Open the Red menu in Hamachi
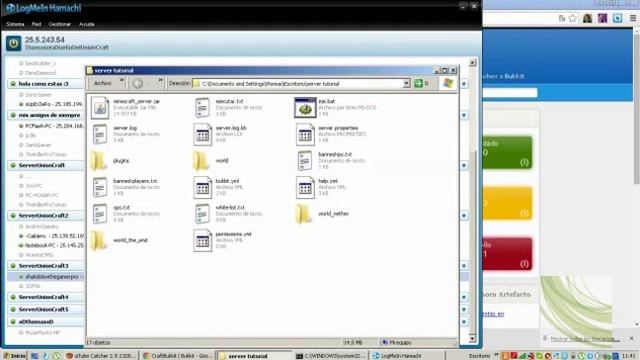The height and width of the screenshot is (360, 640). (x=36, y=24)
